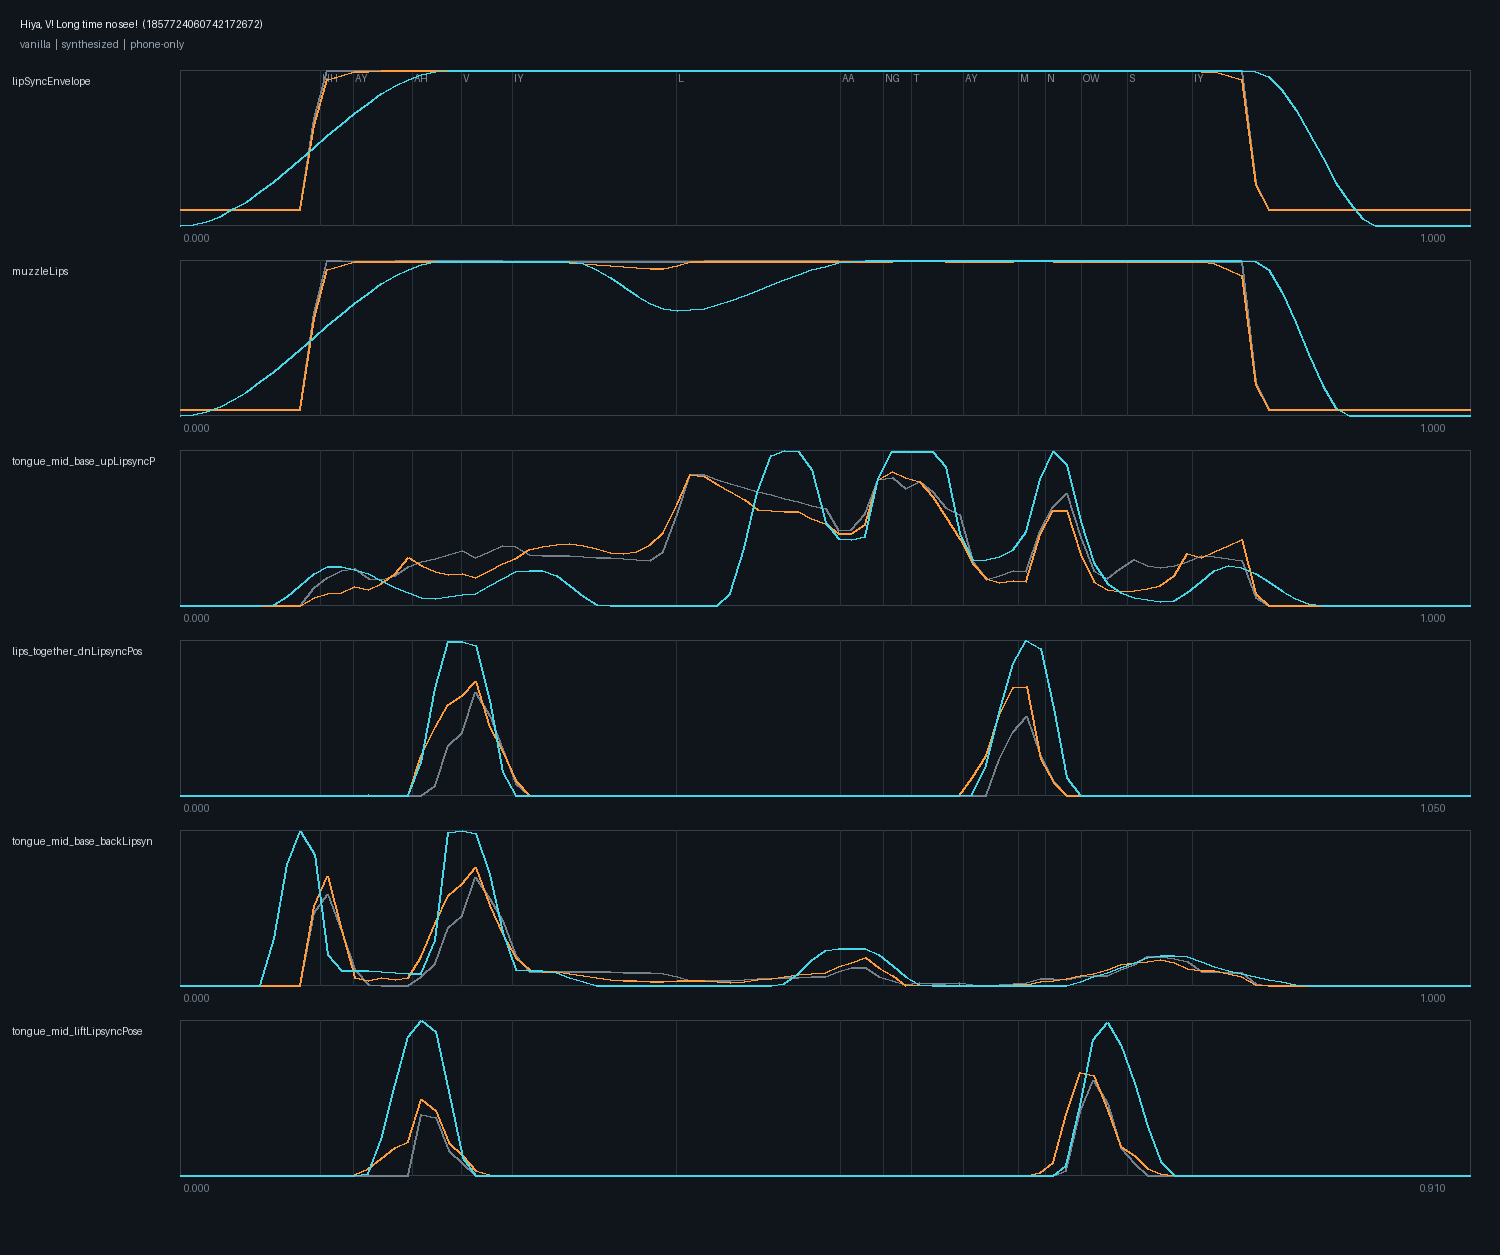Click the NG phoneme marker label

tap(892, 78)
